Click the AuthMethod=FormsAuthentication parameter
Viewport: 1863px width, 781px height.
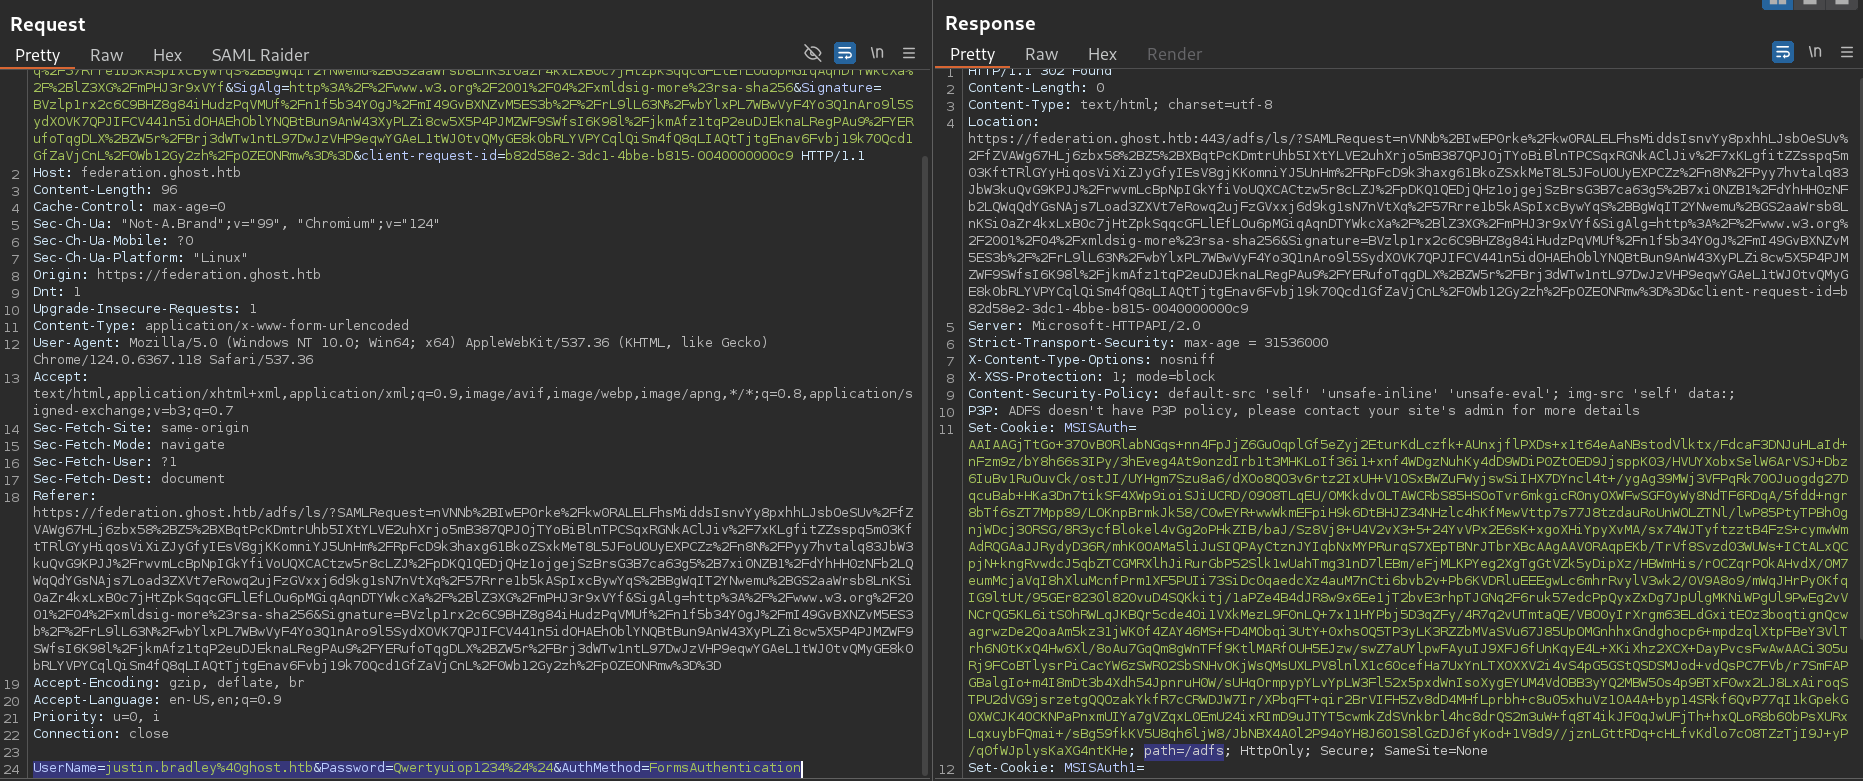point(681,767)
